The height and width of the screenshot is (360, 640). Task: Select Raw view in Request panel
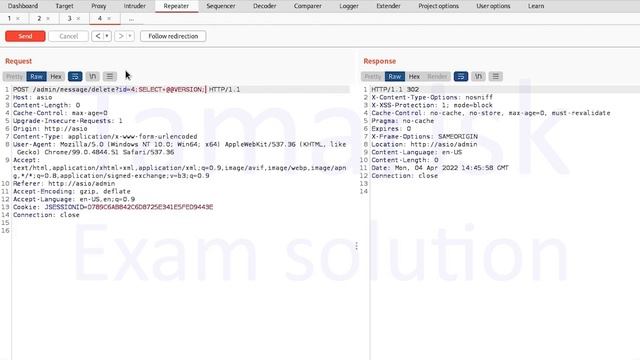tap(36, 76)
